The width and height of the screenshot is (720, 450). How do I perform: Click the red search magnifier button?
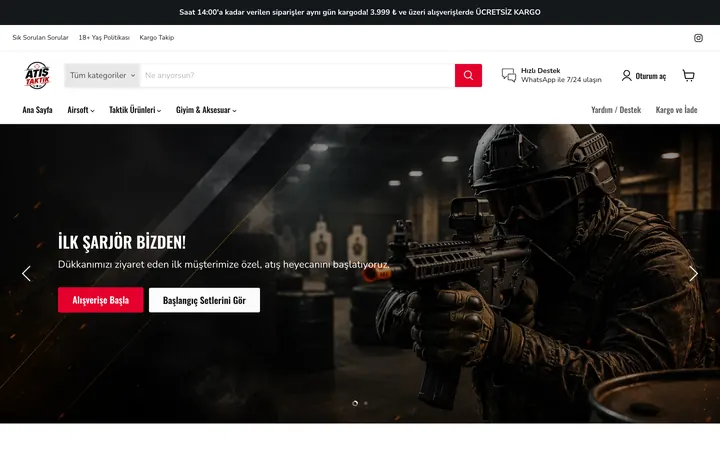point(468,75)
